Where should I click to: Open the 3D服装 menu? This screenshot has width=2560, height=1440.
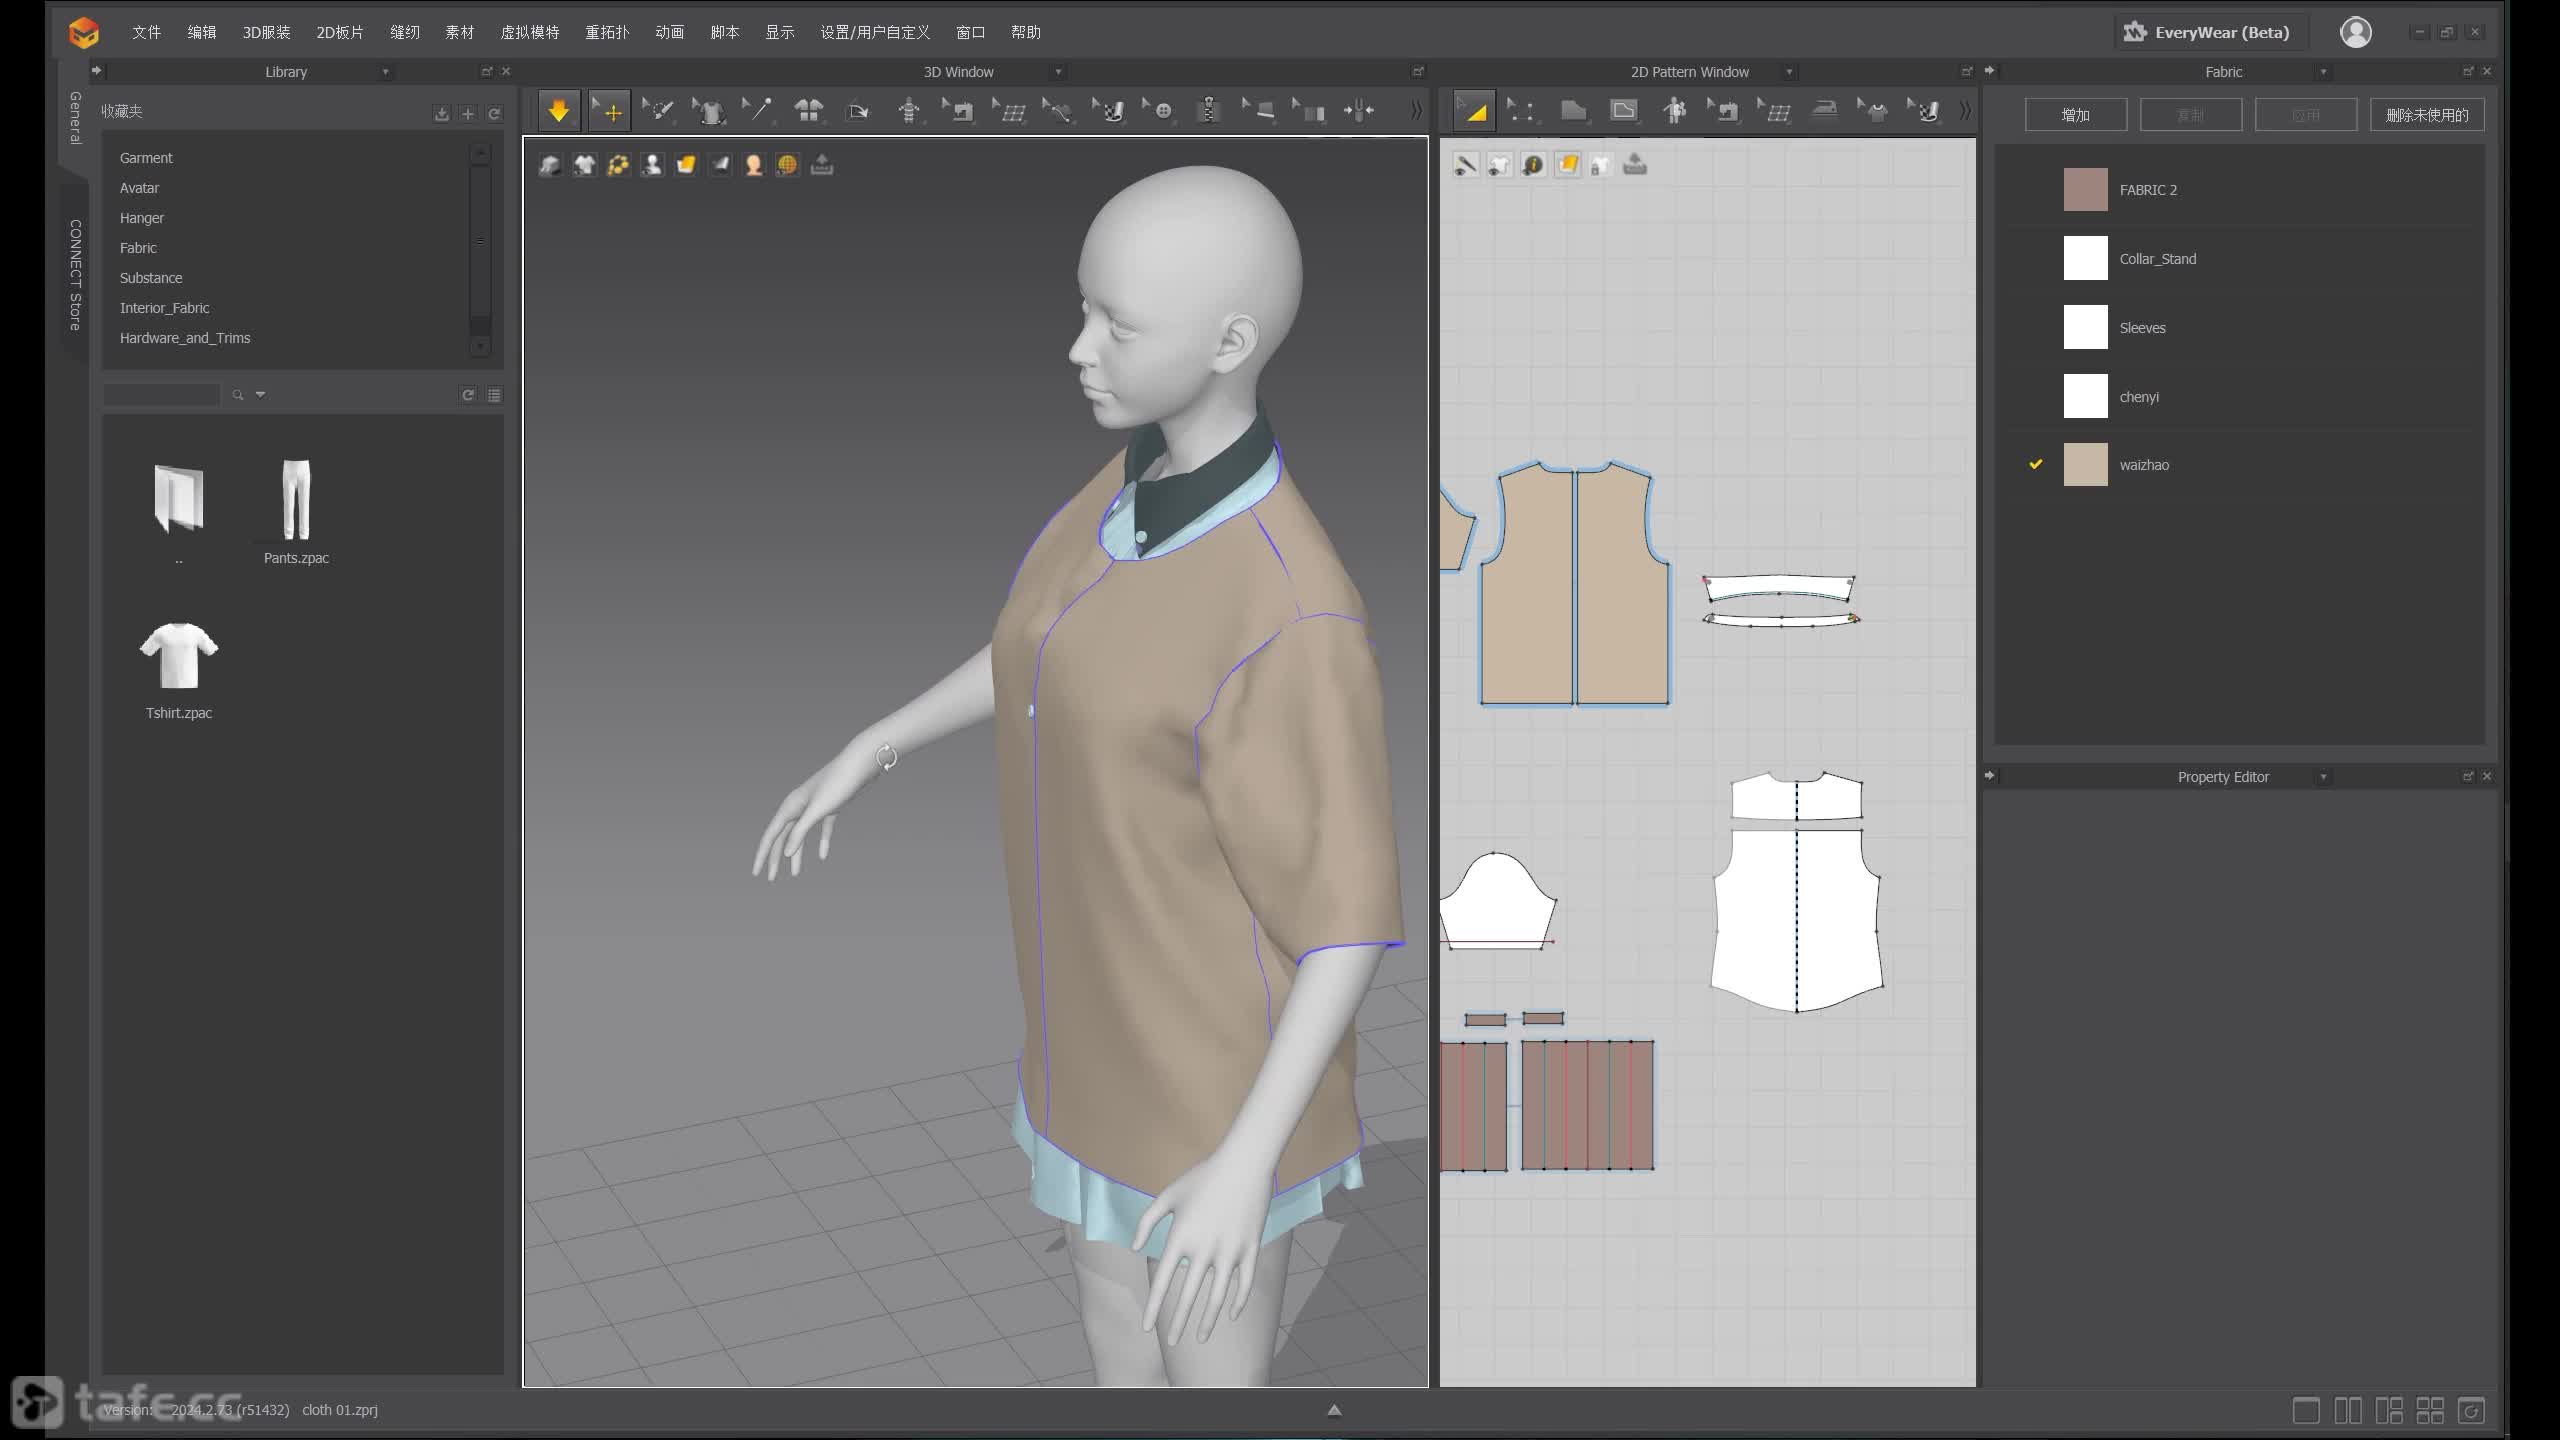tap(266, 32)
